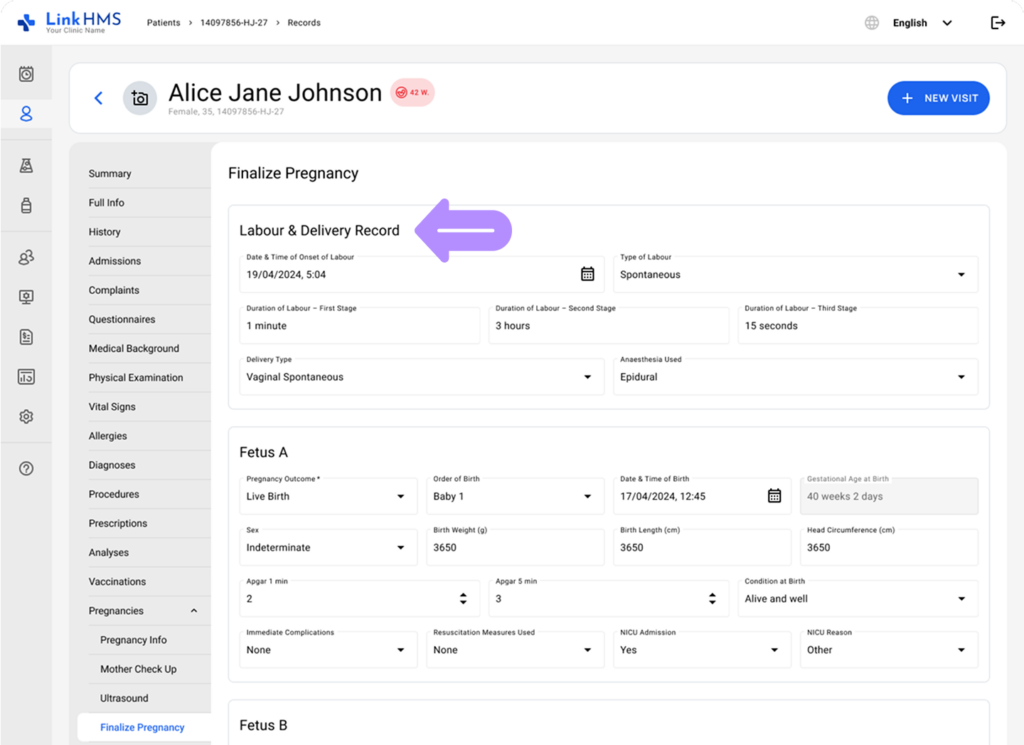Screen dimensions: 1024x745
Task: Go back using the left chevron arrow
Action: [x=98, y=98]
